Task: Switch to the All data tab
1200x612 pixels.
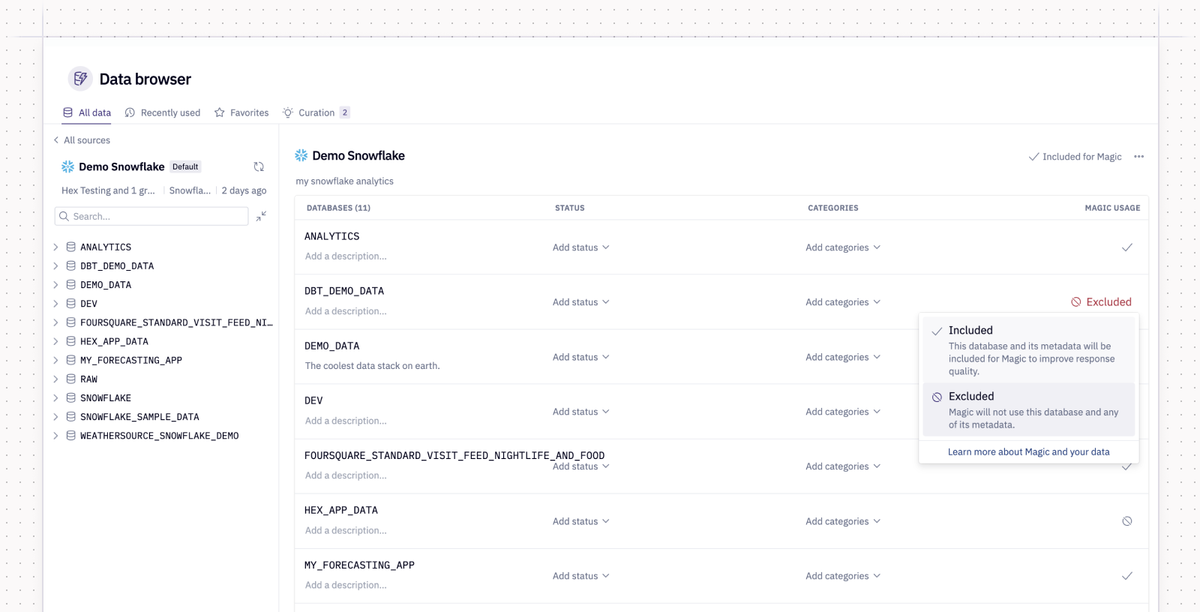Action: point(87,113)
